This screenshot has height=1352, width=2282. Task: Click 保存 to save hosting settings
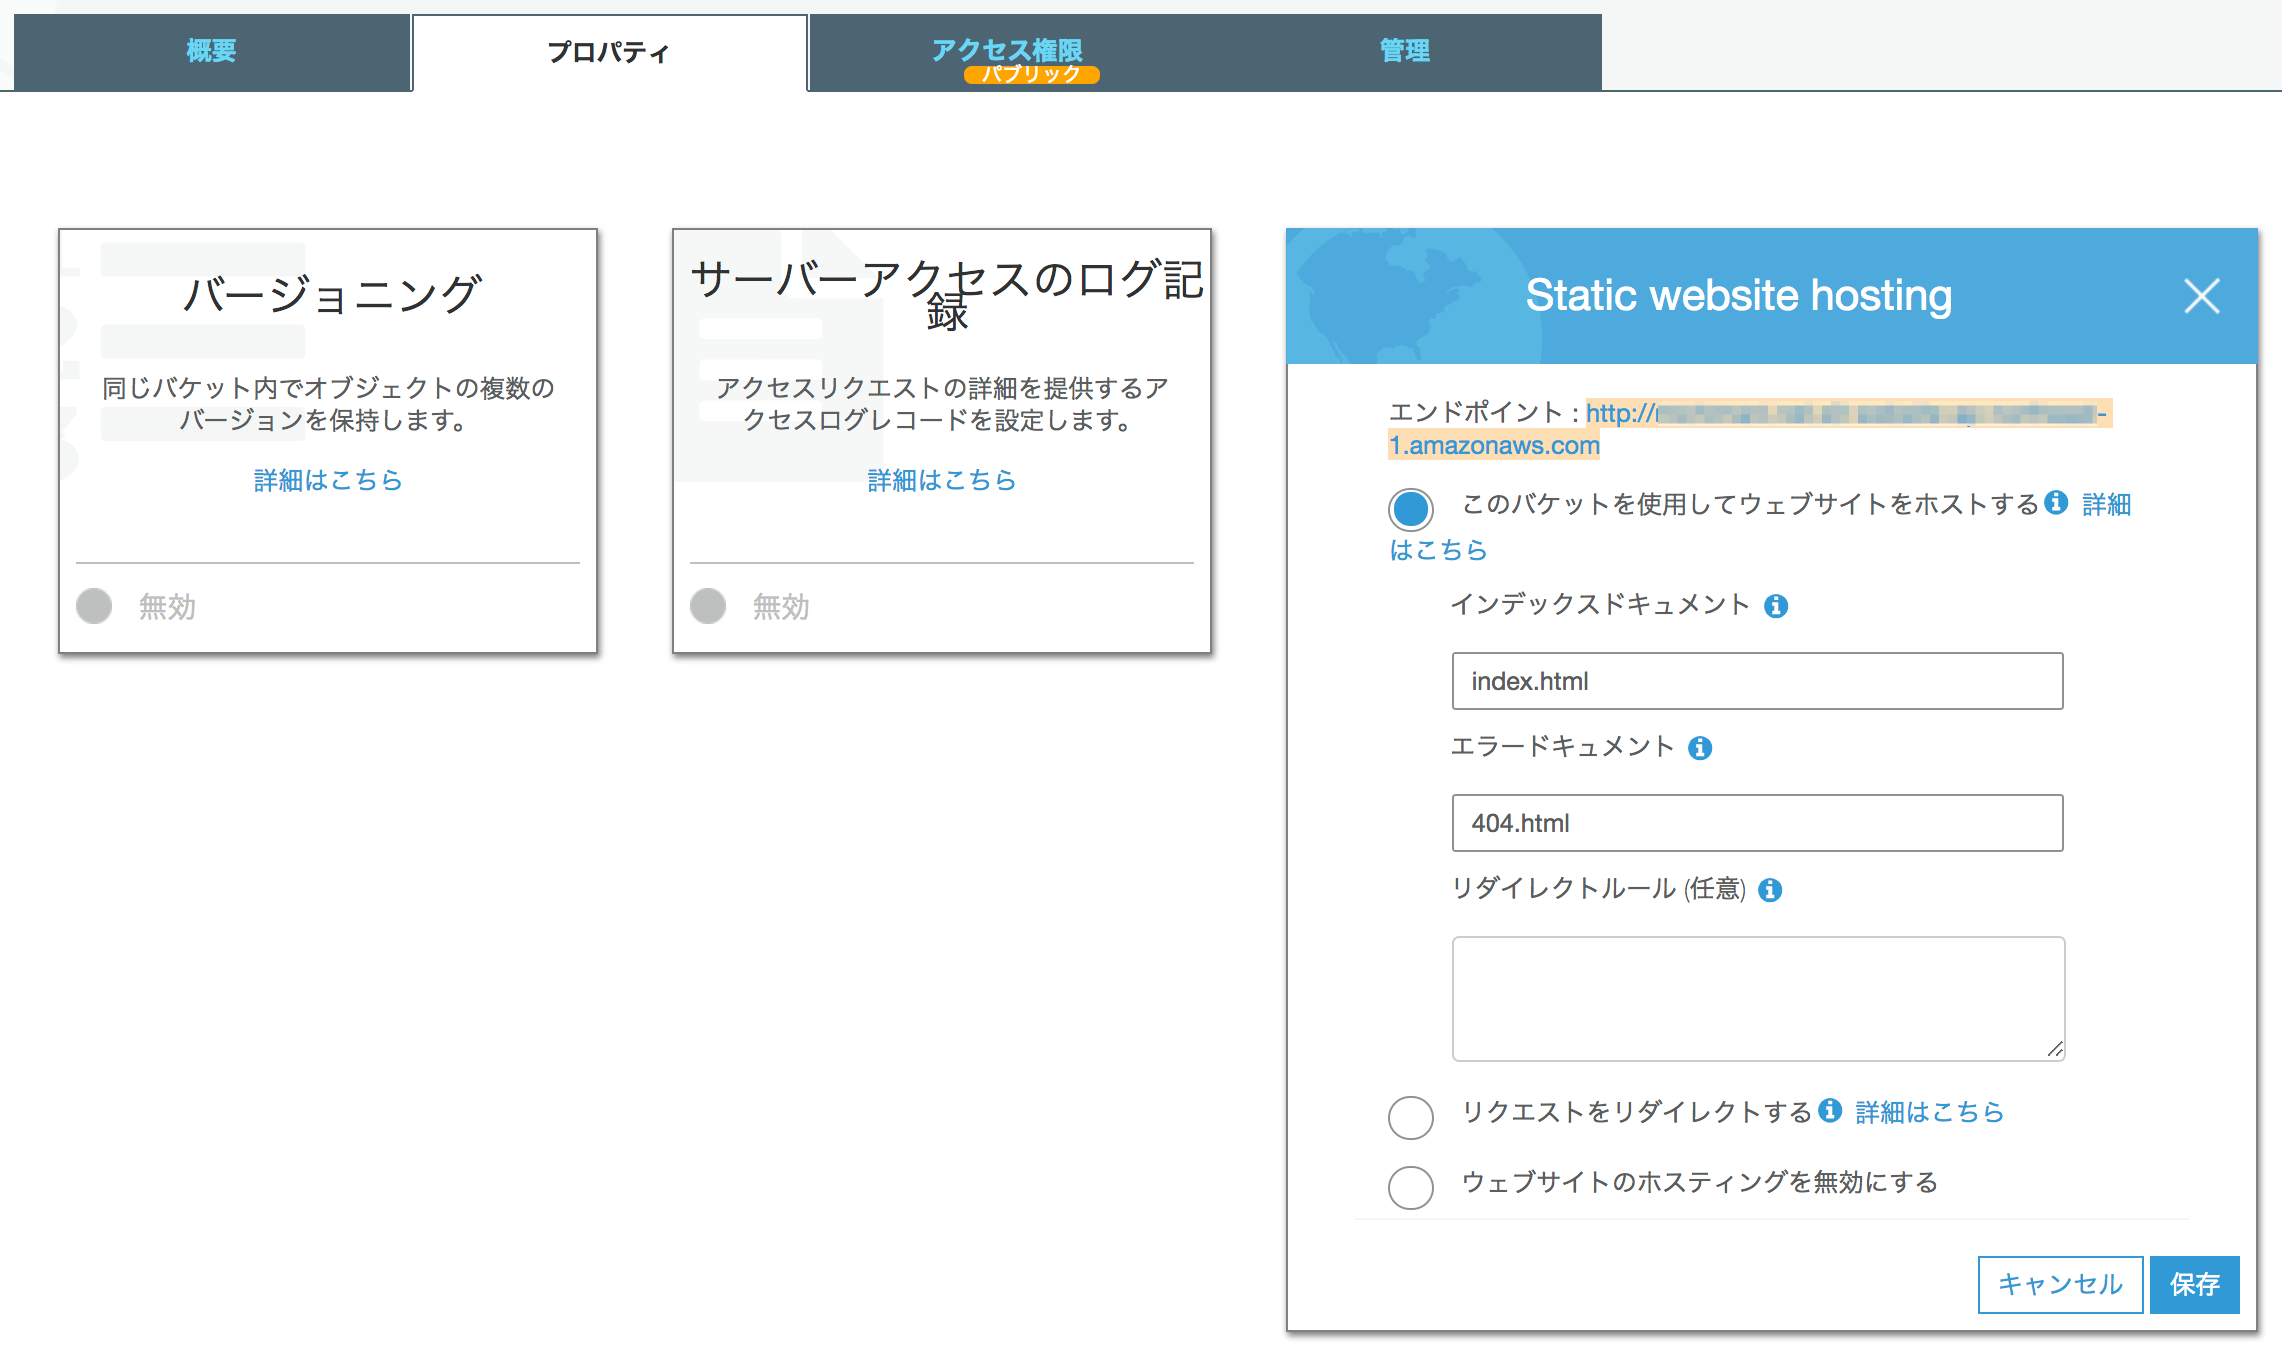click(2195, 1284)
